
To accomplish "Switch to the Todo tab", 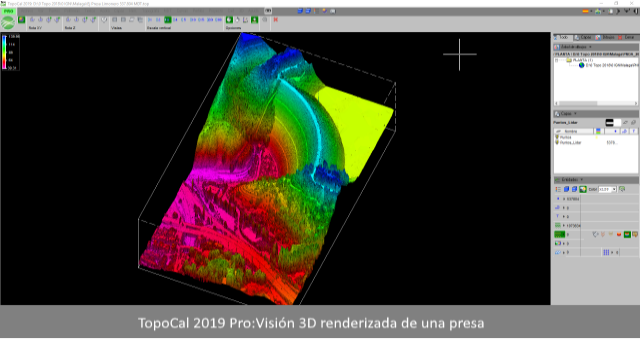I will (562, 38).
